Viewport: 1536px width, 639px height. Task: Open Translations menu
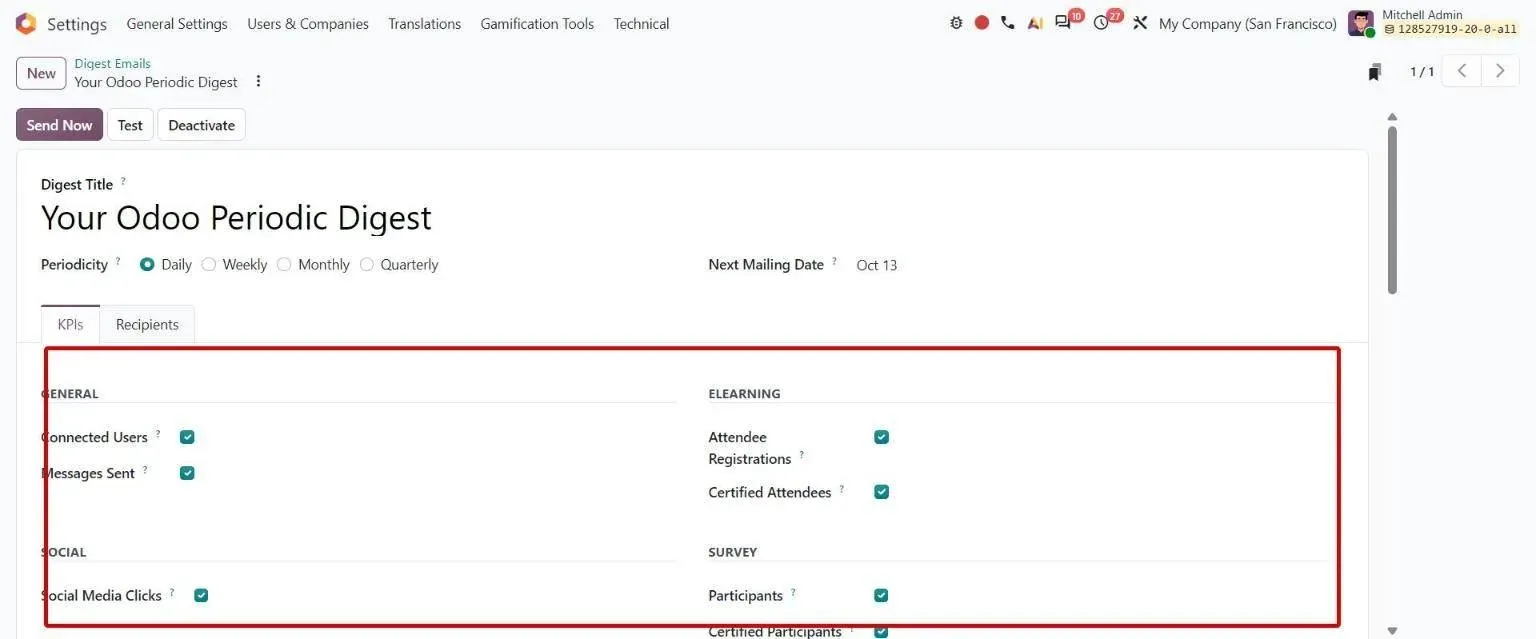tap(425, 24)
